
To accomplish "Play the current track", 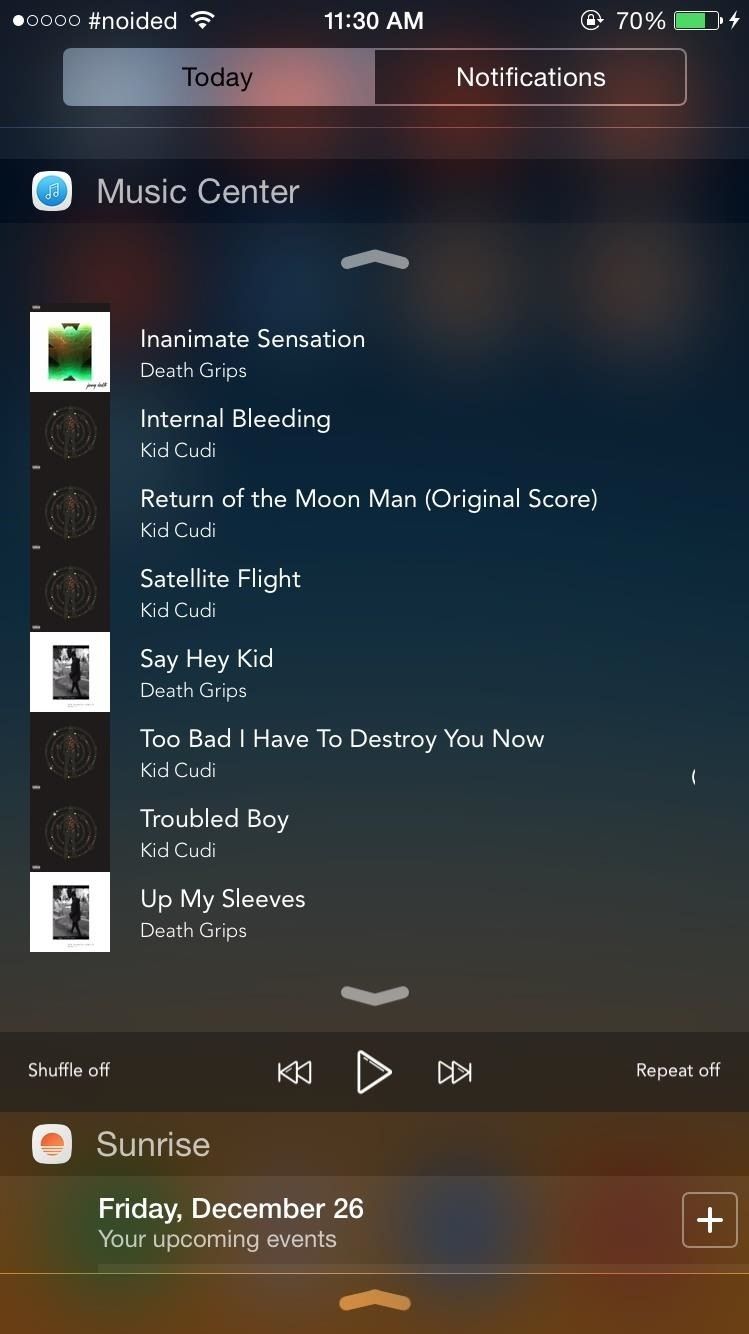I will tap(374, 1072).
